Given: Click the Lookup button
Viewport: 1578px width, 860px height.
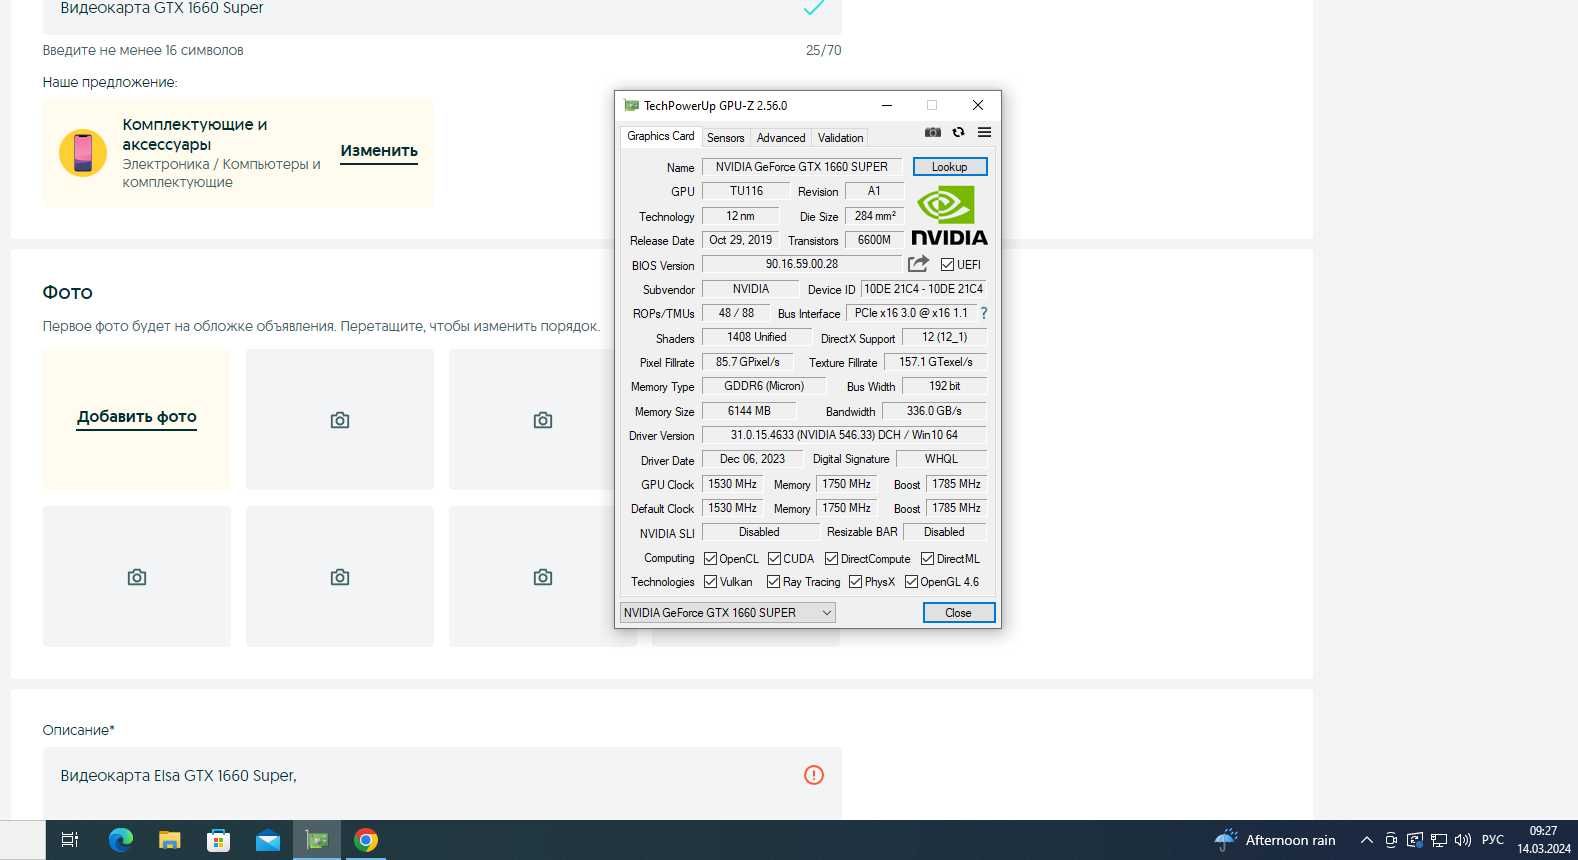Looking at the screenshot, I should [949, 167].
